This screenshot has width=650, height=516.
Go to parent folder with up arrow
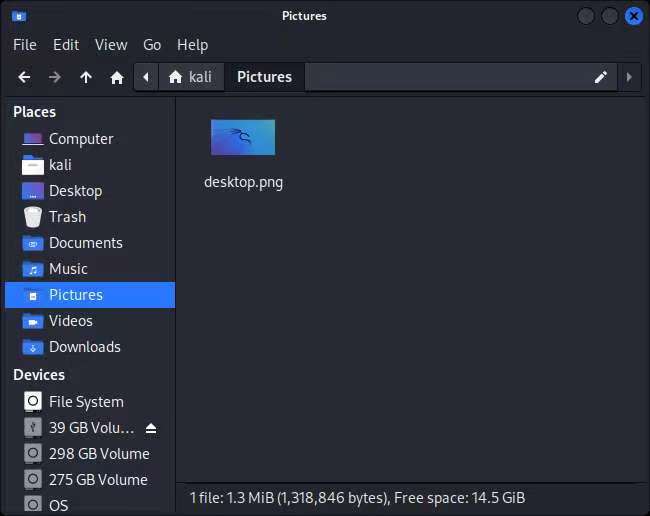(x=86, y=77)
